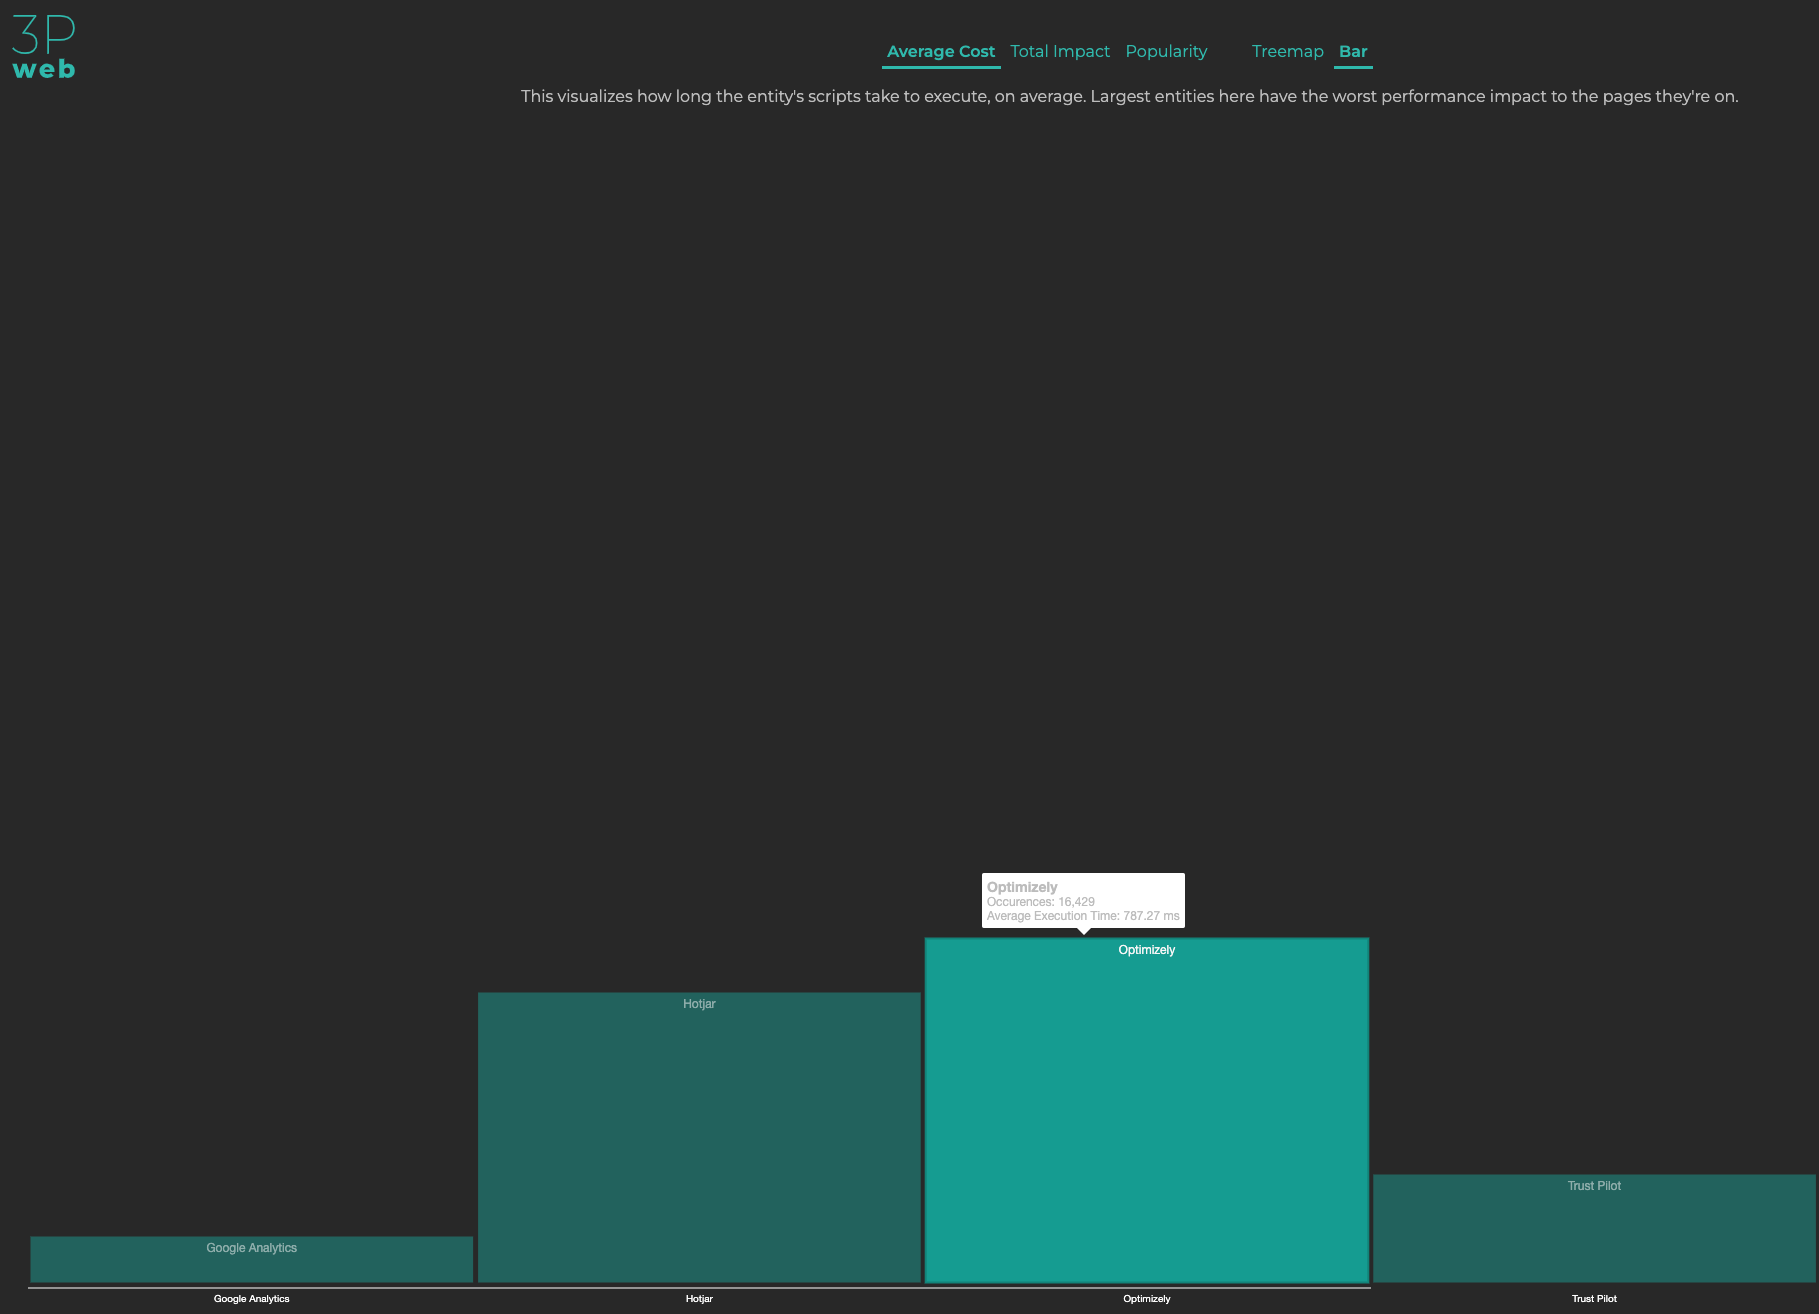Switch to the Total Impact tab
The image size is (1819, 1314).
click(x=1060, y=52)
